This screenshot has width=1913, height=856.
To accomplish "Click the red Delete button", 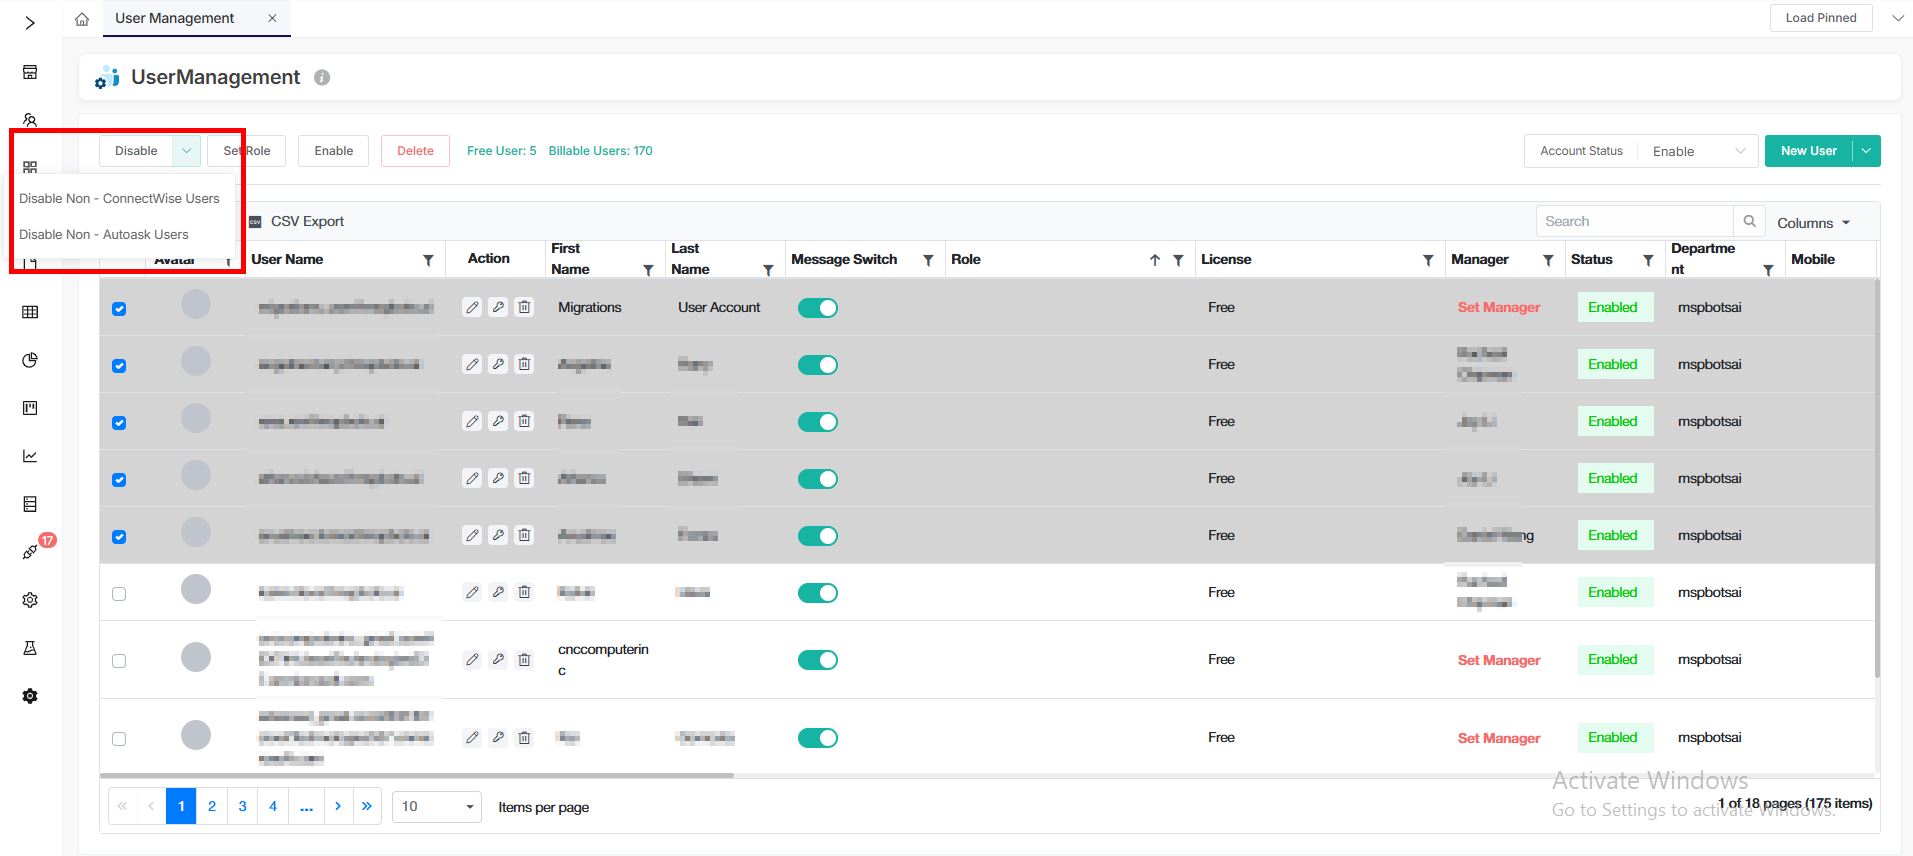I will [415, 151].
